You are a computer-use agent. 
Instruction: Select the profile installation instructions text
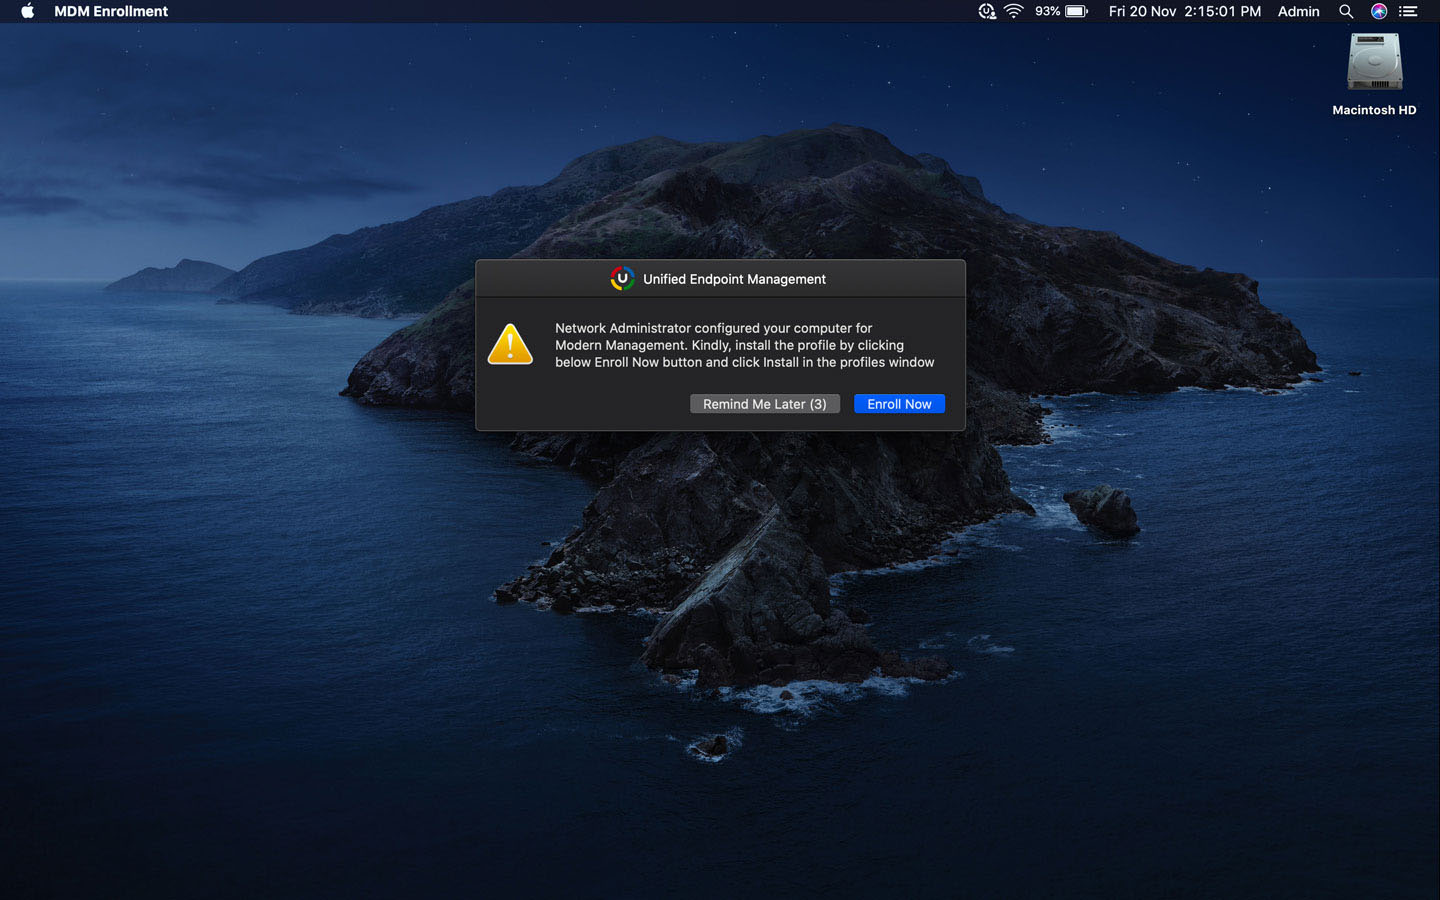[x=745, y=345]
